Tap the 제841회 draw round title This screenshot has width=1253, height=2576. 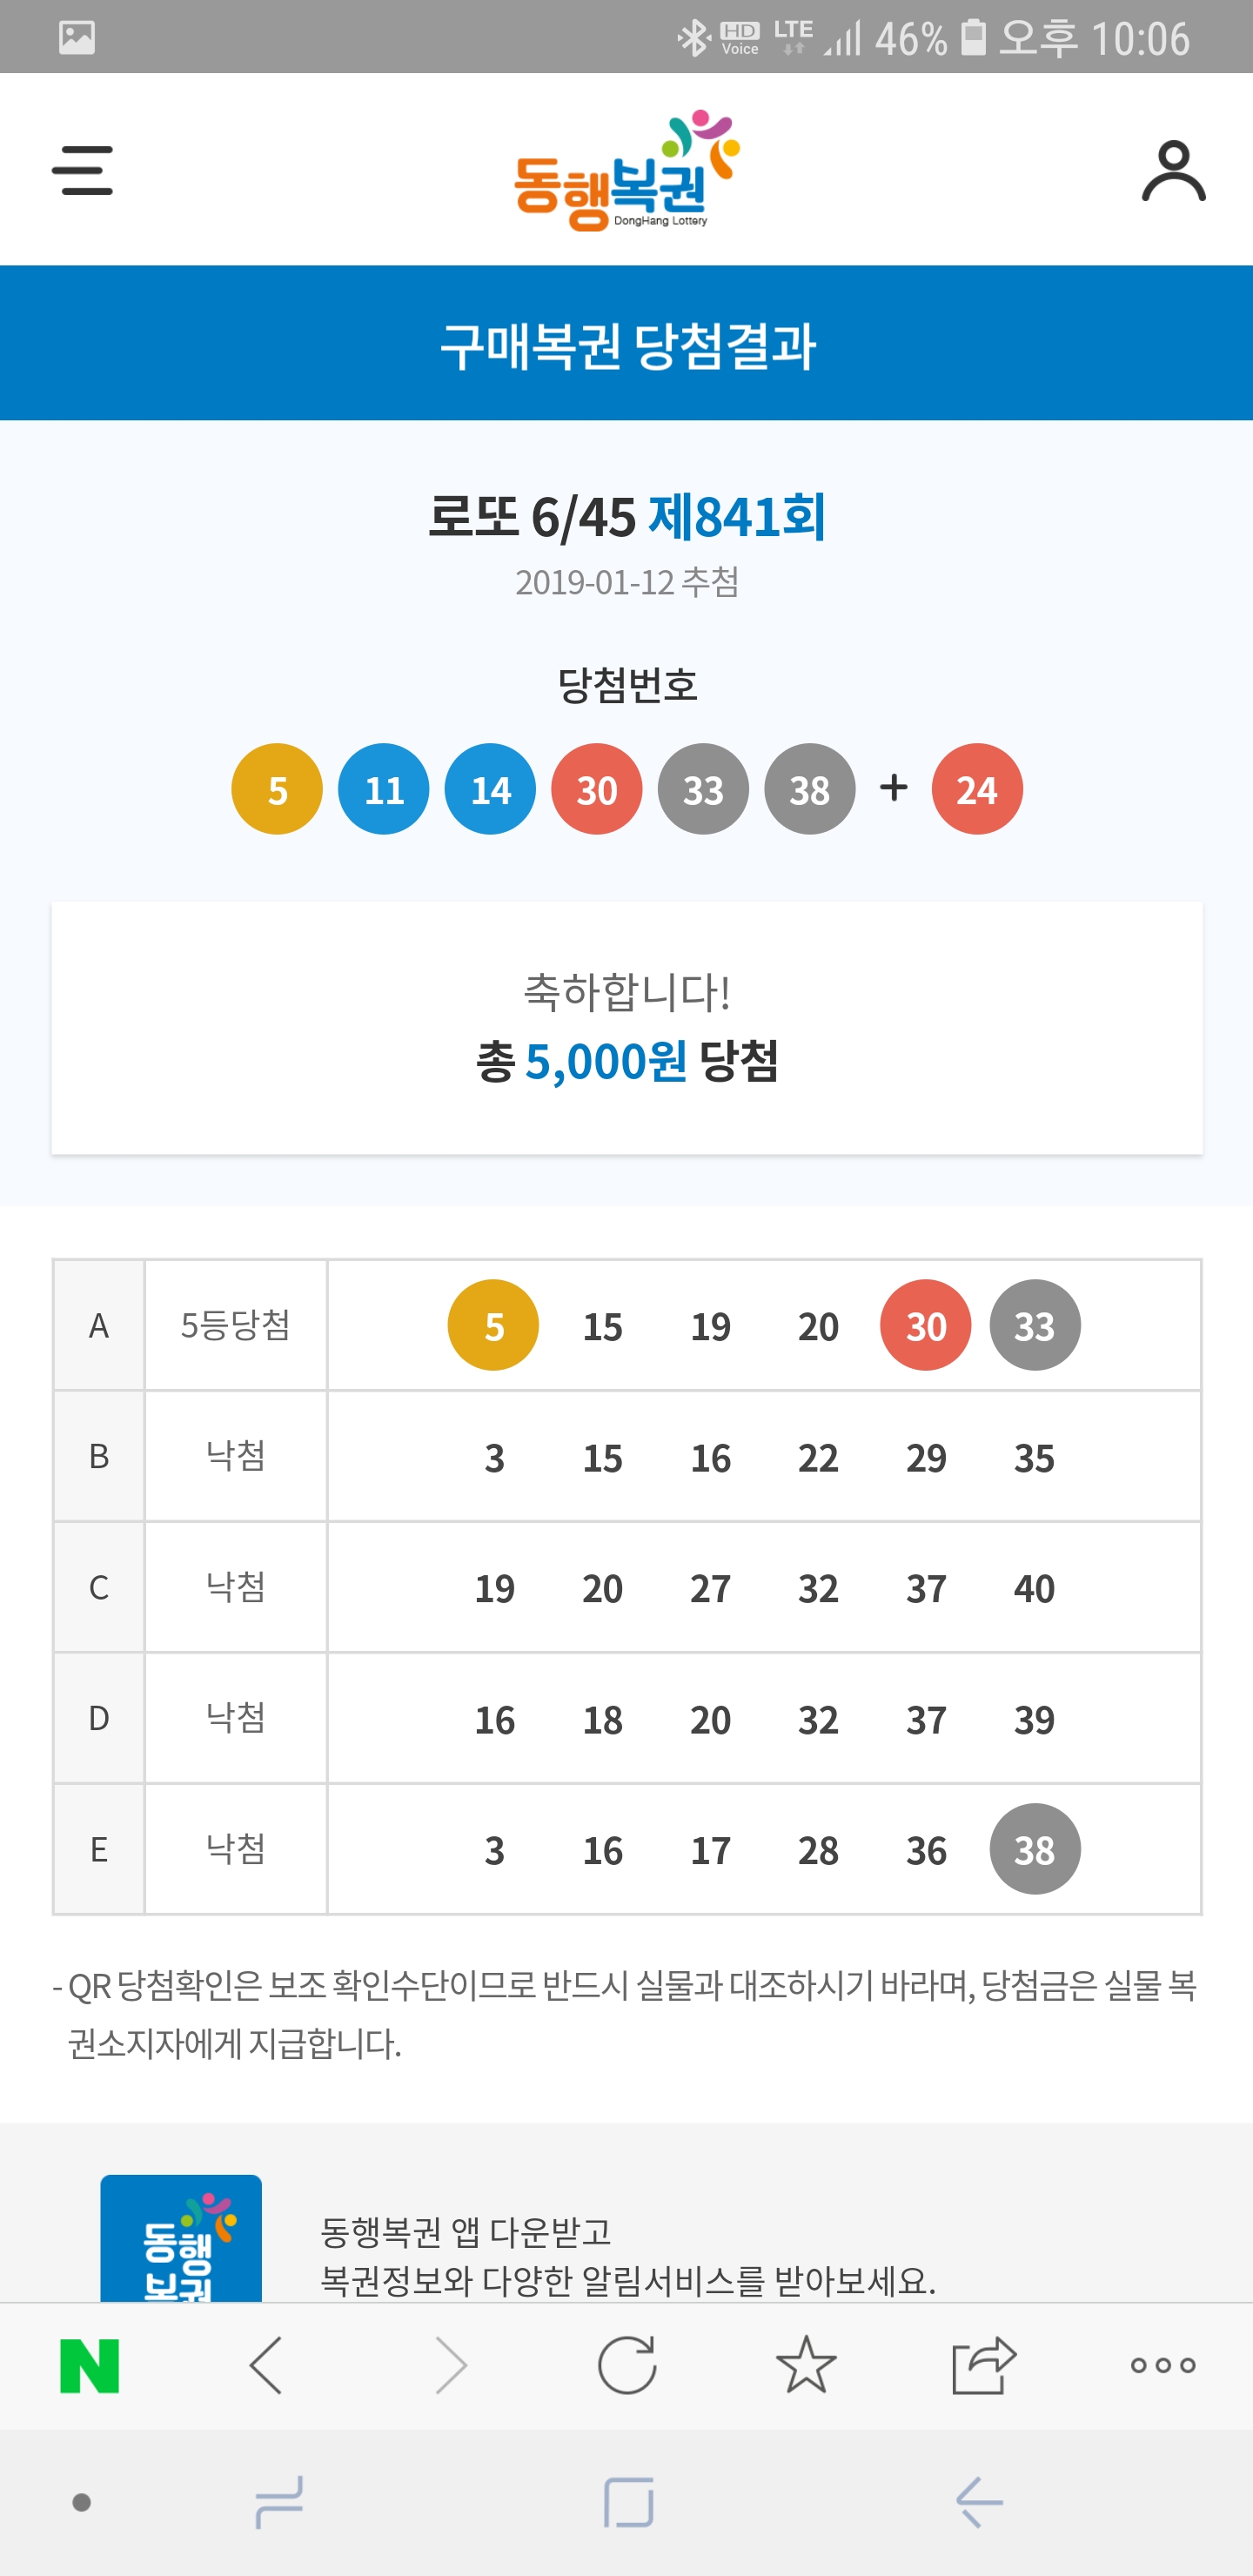point(737,517)
